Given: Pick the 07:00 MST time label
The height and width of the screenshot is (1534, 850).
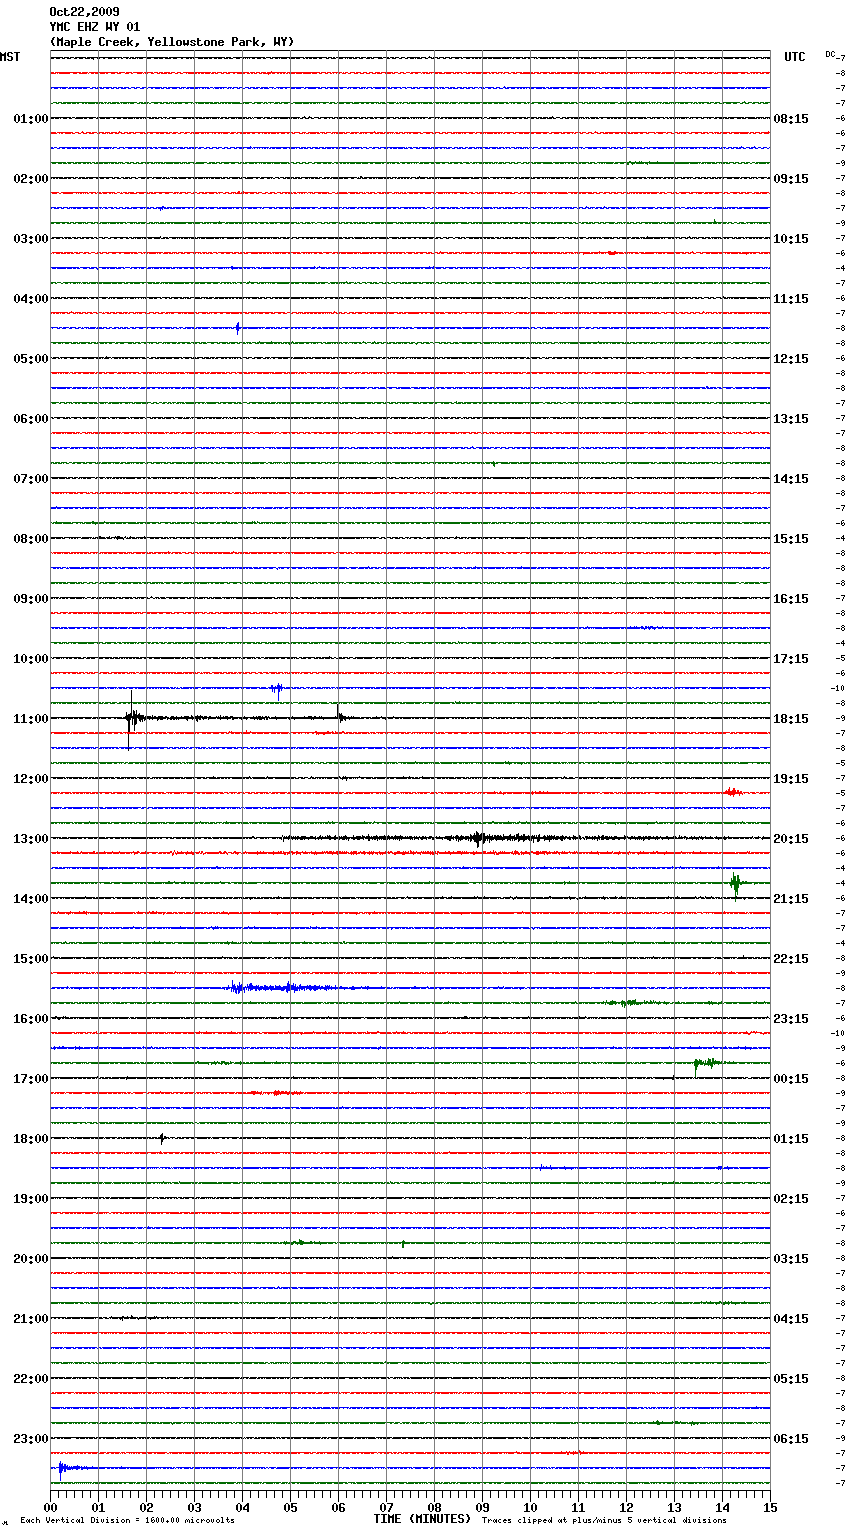Looking at the screenshot, I should coord(31,479).
